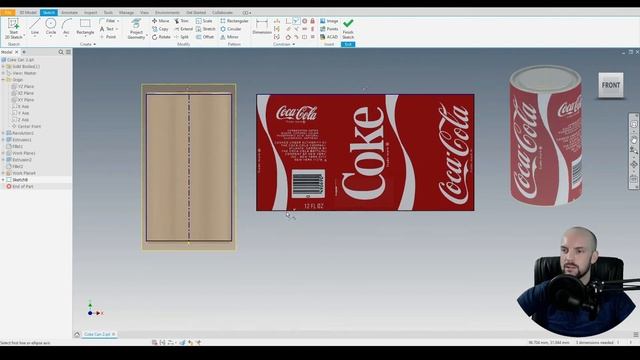This screenshot has width=640, height=360.
Task: Expand the View: Master tree node
Action: (3, 73)
